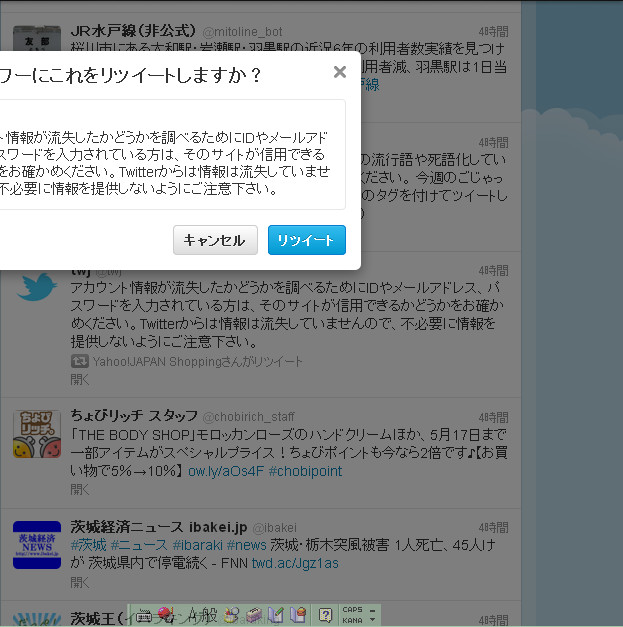This screenshot has height=627, width=623.
Task: Click the IME keyboard input icon
Action: [x=144, y=615]
